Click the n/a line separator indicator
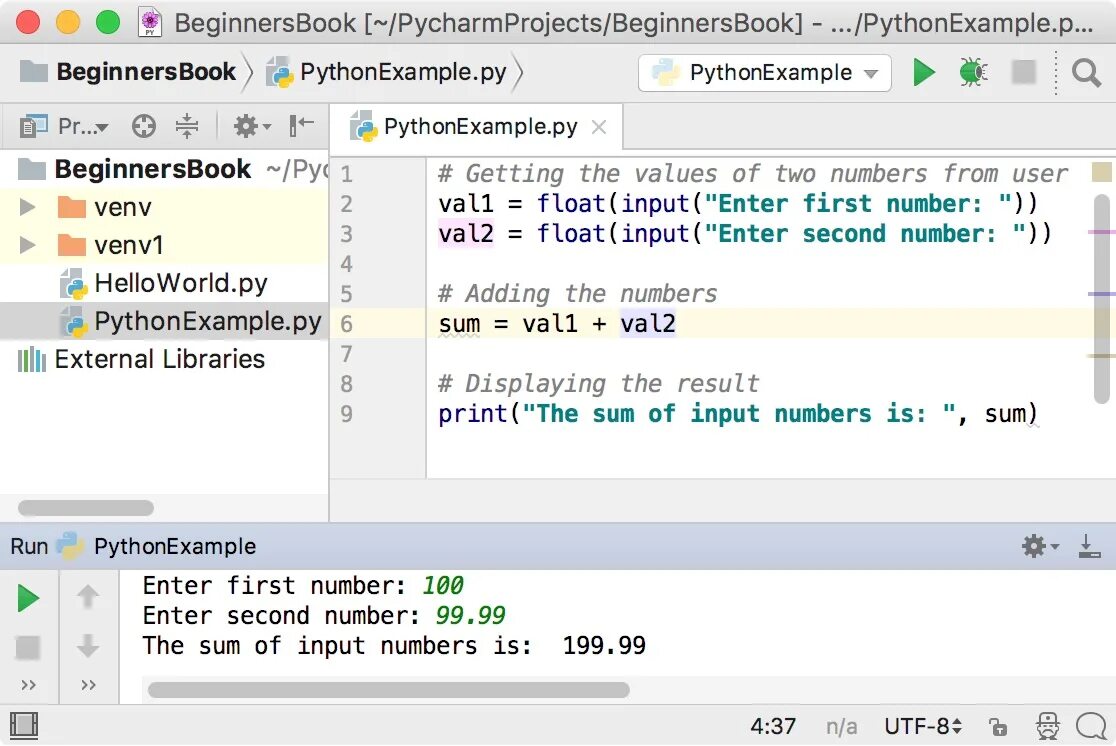 pos(841,727)
